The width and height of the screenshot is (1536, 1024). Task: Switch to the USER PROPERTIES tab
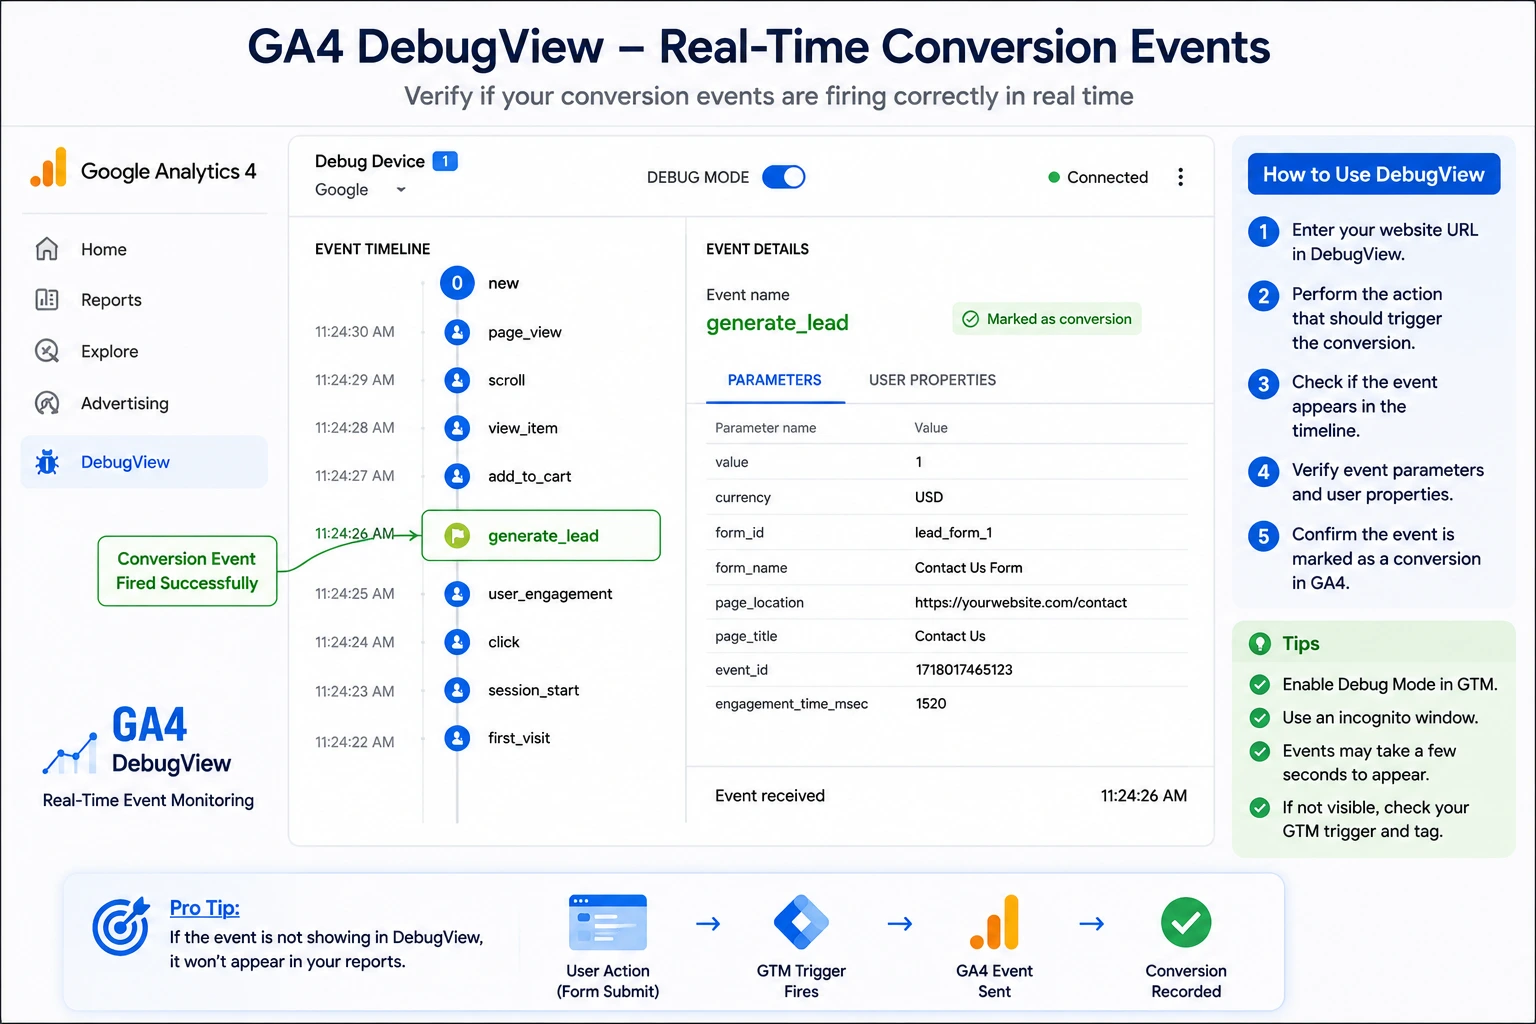click(x=932, y=380)
